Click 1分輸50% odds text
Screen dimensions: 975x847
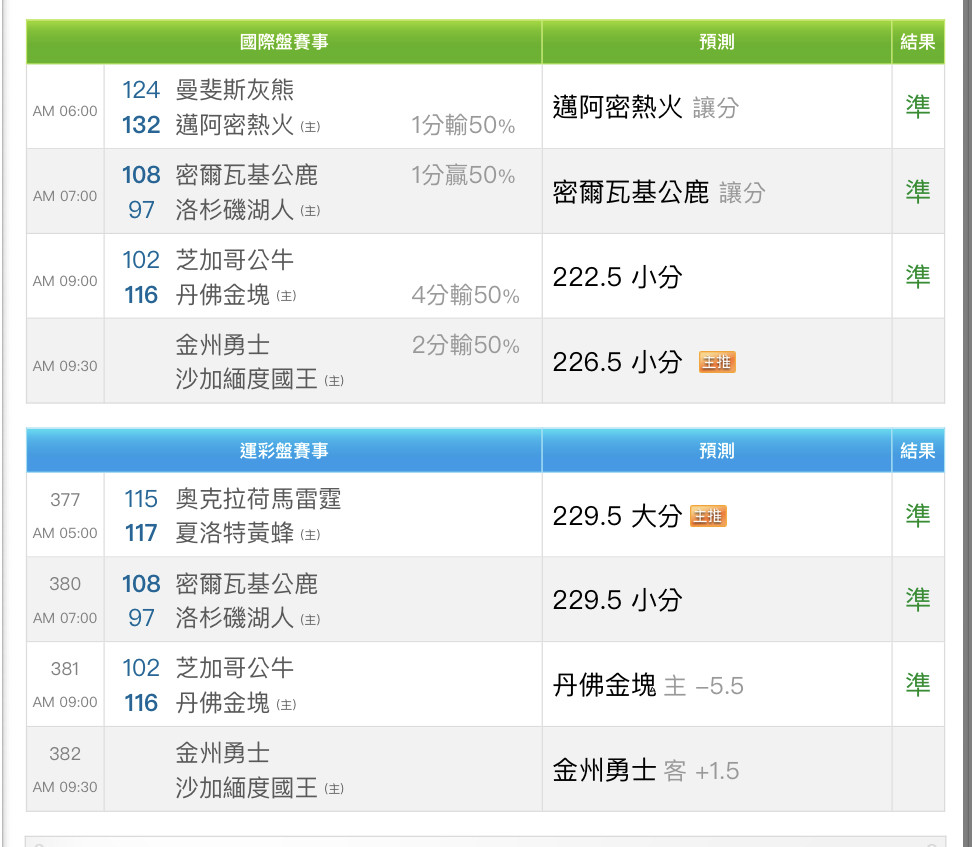coord(463,125)
